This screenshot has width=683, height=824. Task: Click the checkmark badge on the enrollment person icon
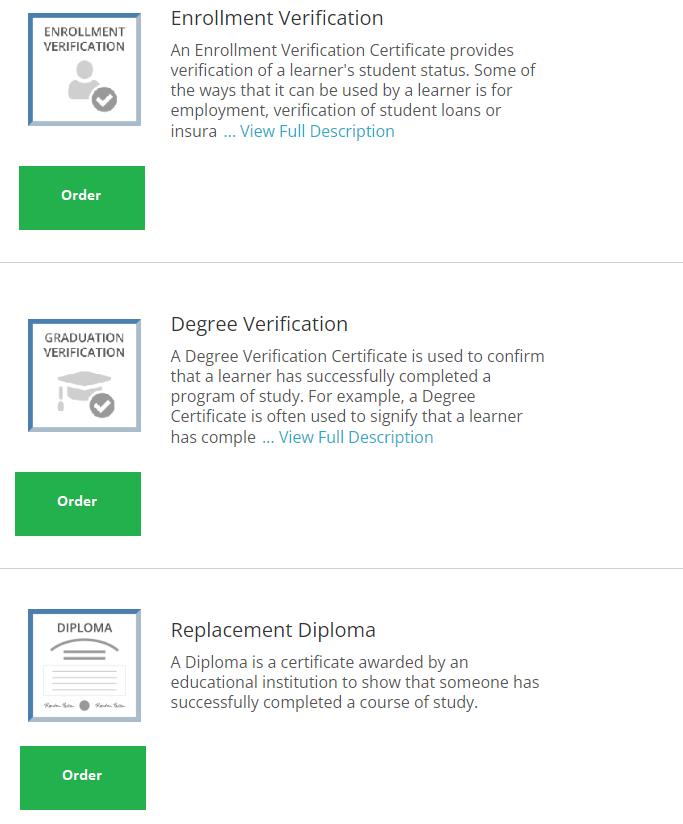(105, 99)
